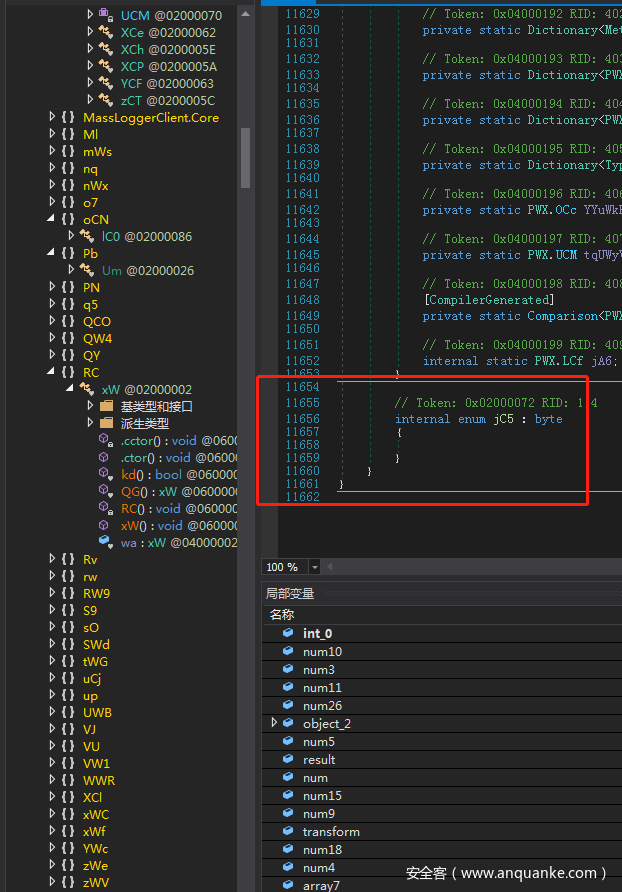Viewport: 622px width, 892px height.
Task: Open the 100 % zoom dropdown
Action: (x=316, y=567)
